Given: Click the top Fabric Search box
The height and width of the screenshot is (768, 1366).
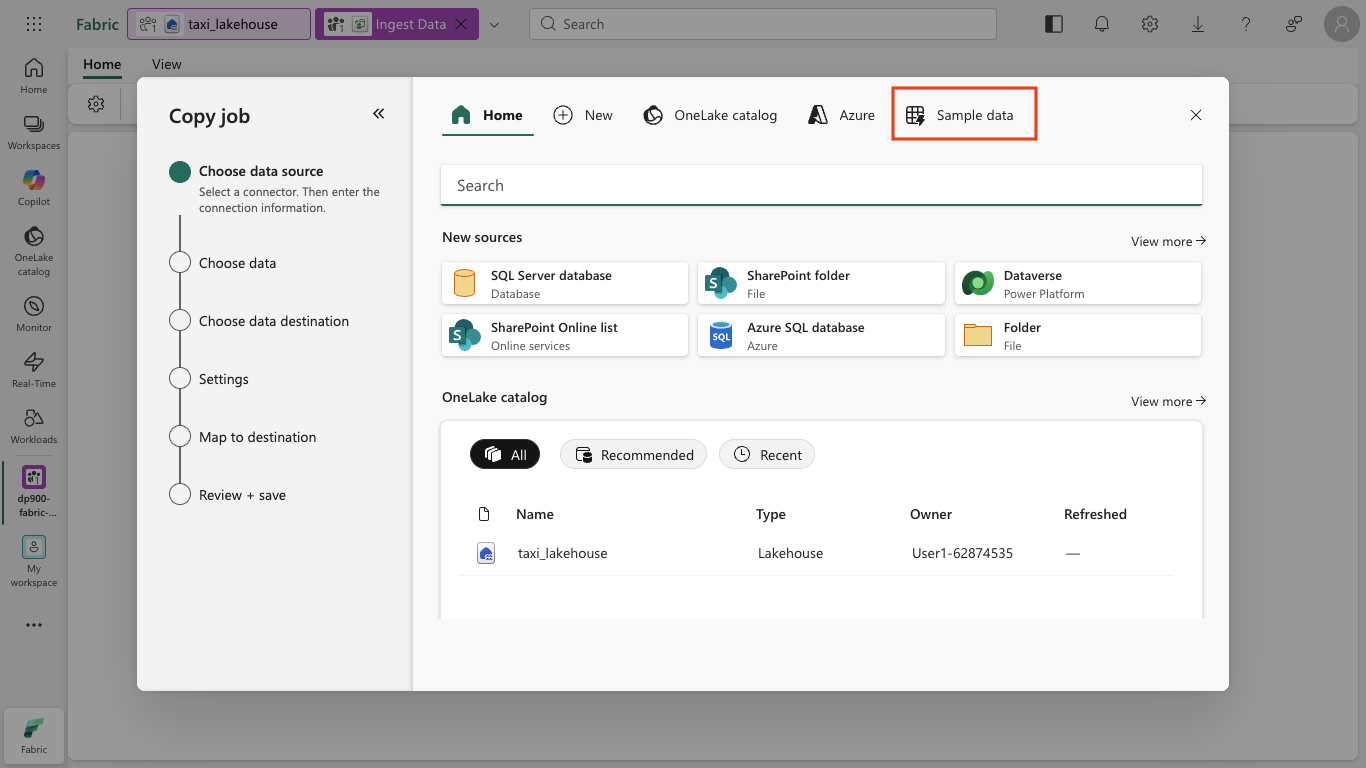Looking at the screenshot, I should [763, 24].
